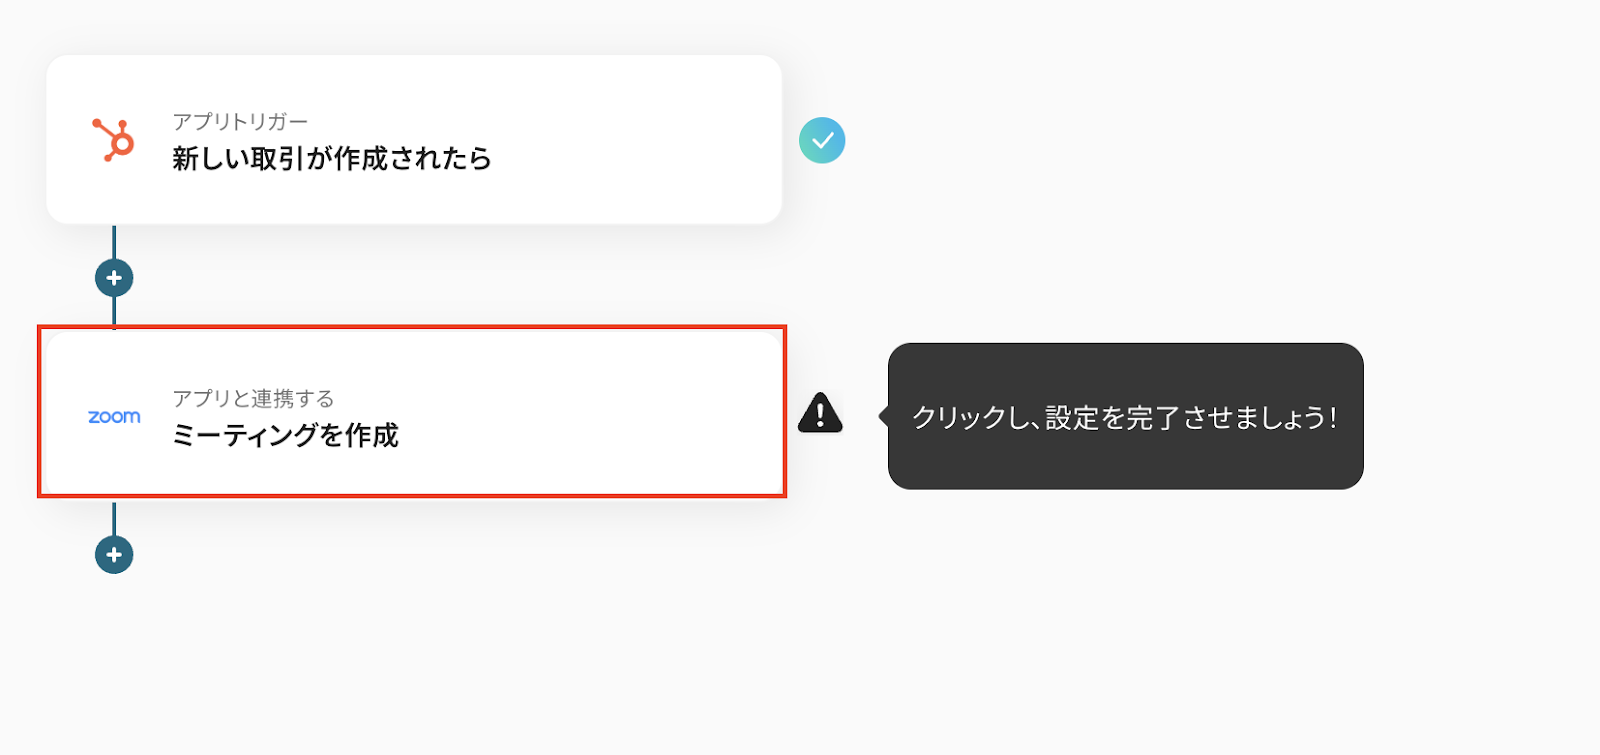Click the Zoom logo icon
1600x755 pixels.
tap(114, 416)
